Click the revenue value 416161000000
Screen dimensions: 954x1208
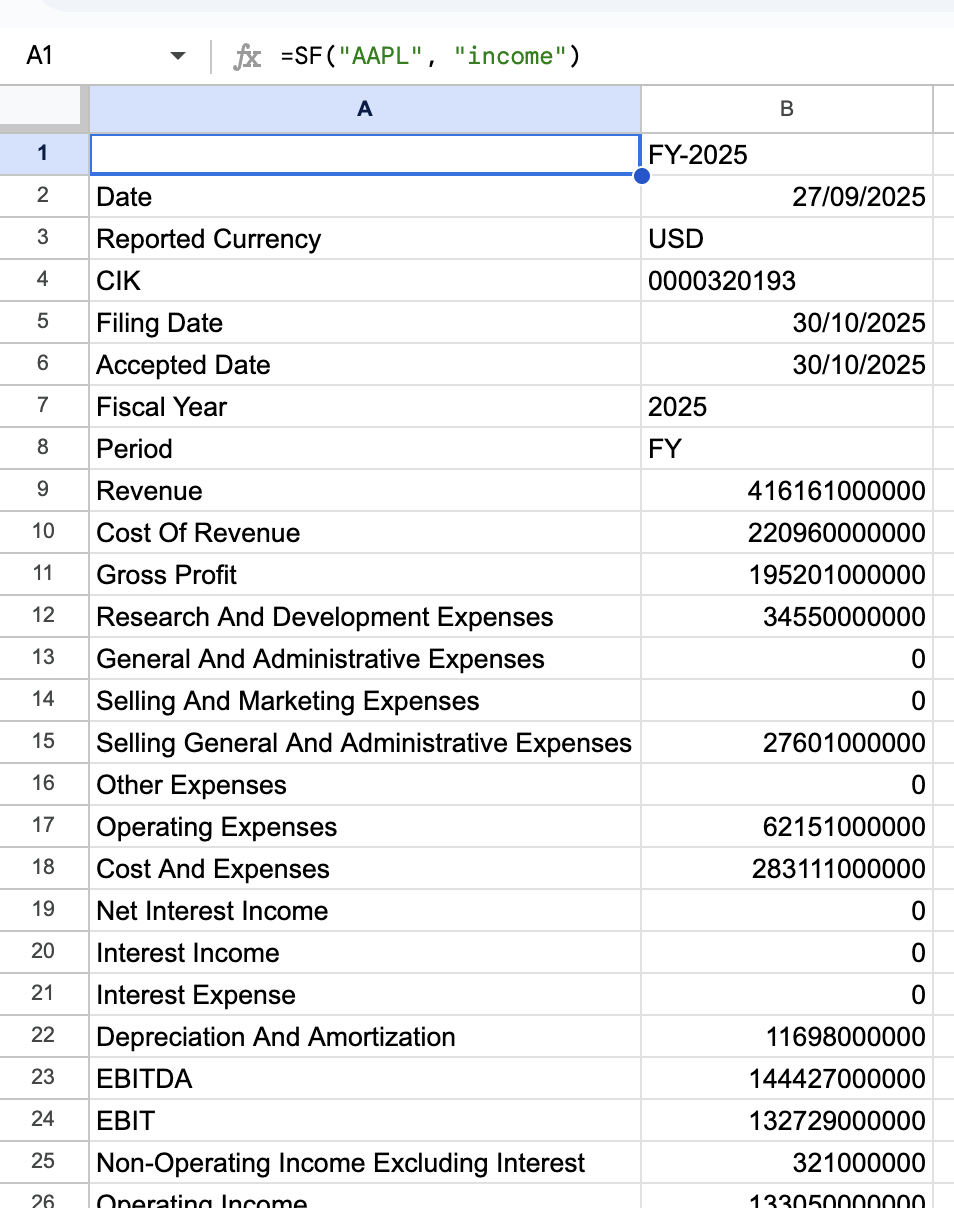pos(786,490)
